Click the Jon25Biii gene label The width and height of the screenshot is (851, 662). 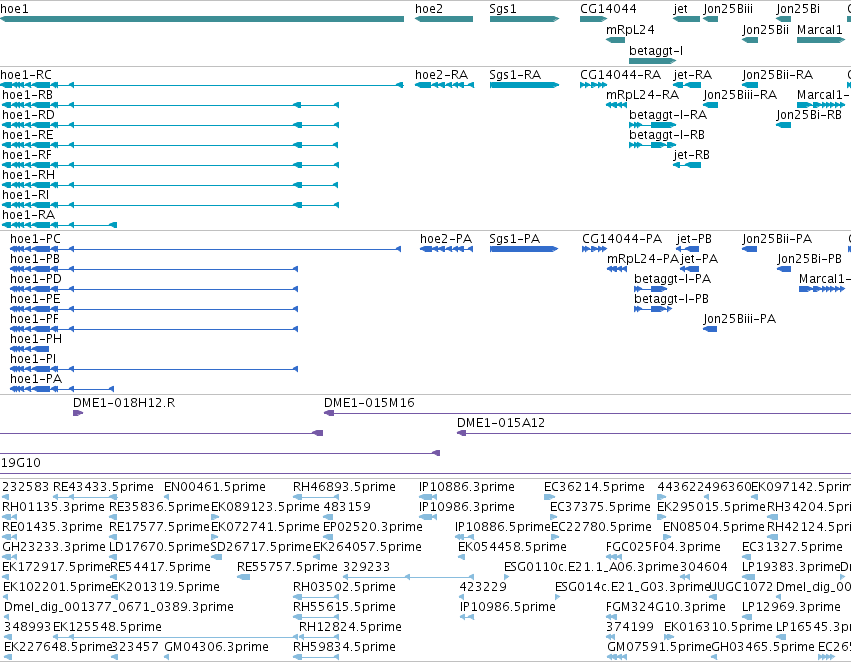point(728,9)
